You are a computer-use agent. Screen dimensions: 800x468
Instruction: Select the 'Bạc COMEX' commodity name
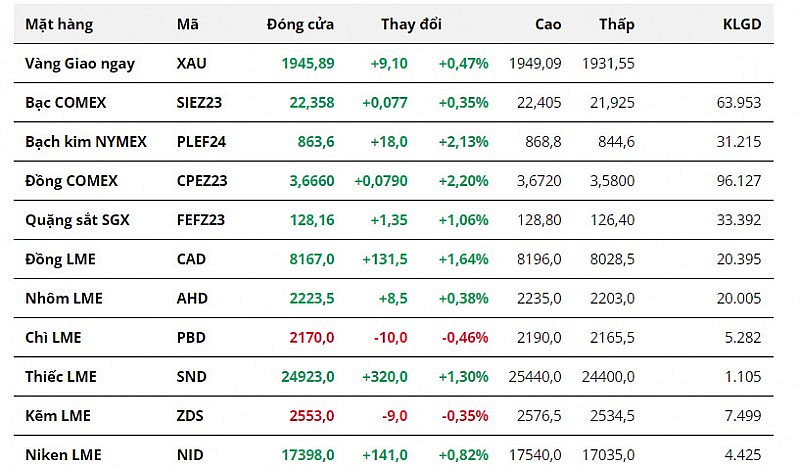pyautogui.click(x=65, y=102)
